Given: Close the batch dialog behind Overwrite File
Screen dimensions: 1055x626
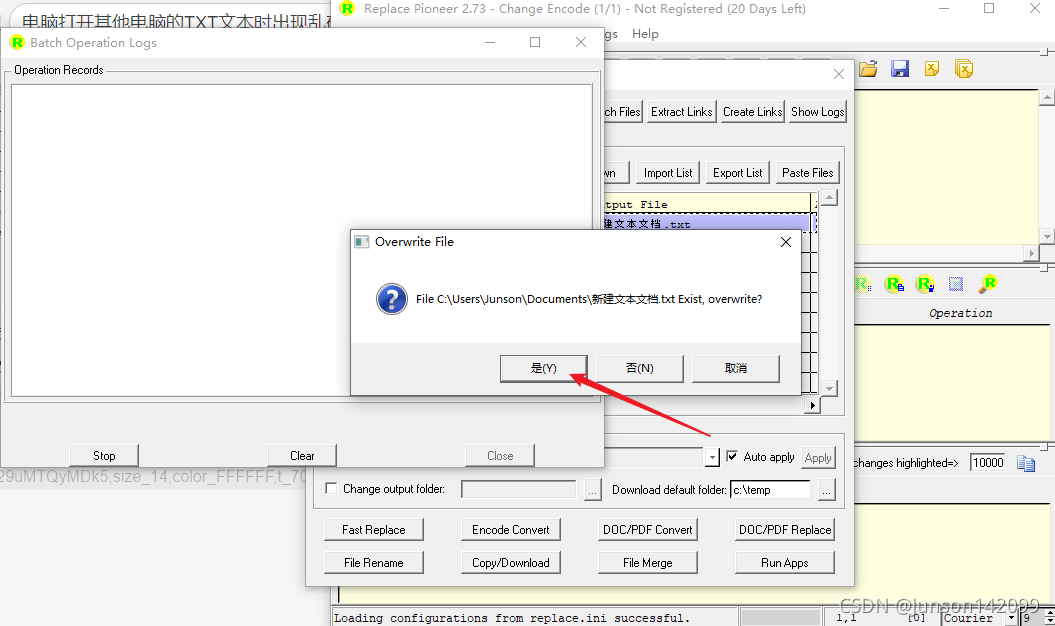Looking at the screenshot, I should [x=838, y=74].
